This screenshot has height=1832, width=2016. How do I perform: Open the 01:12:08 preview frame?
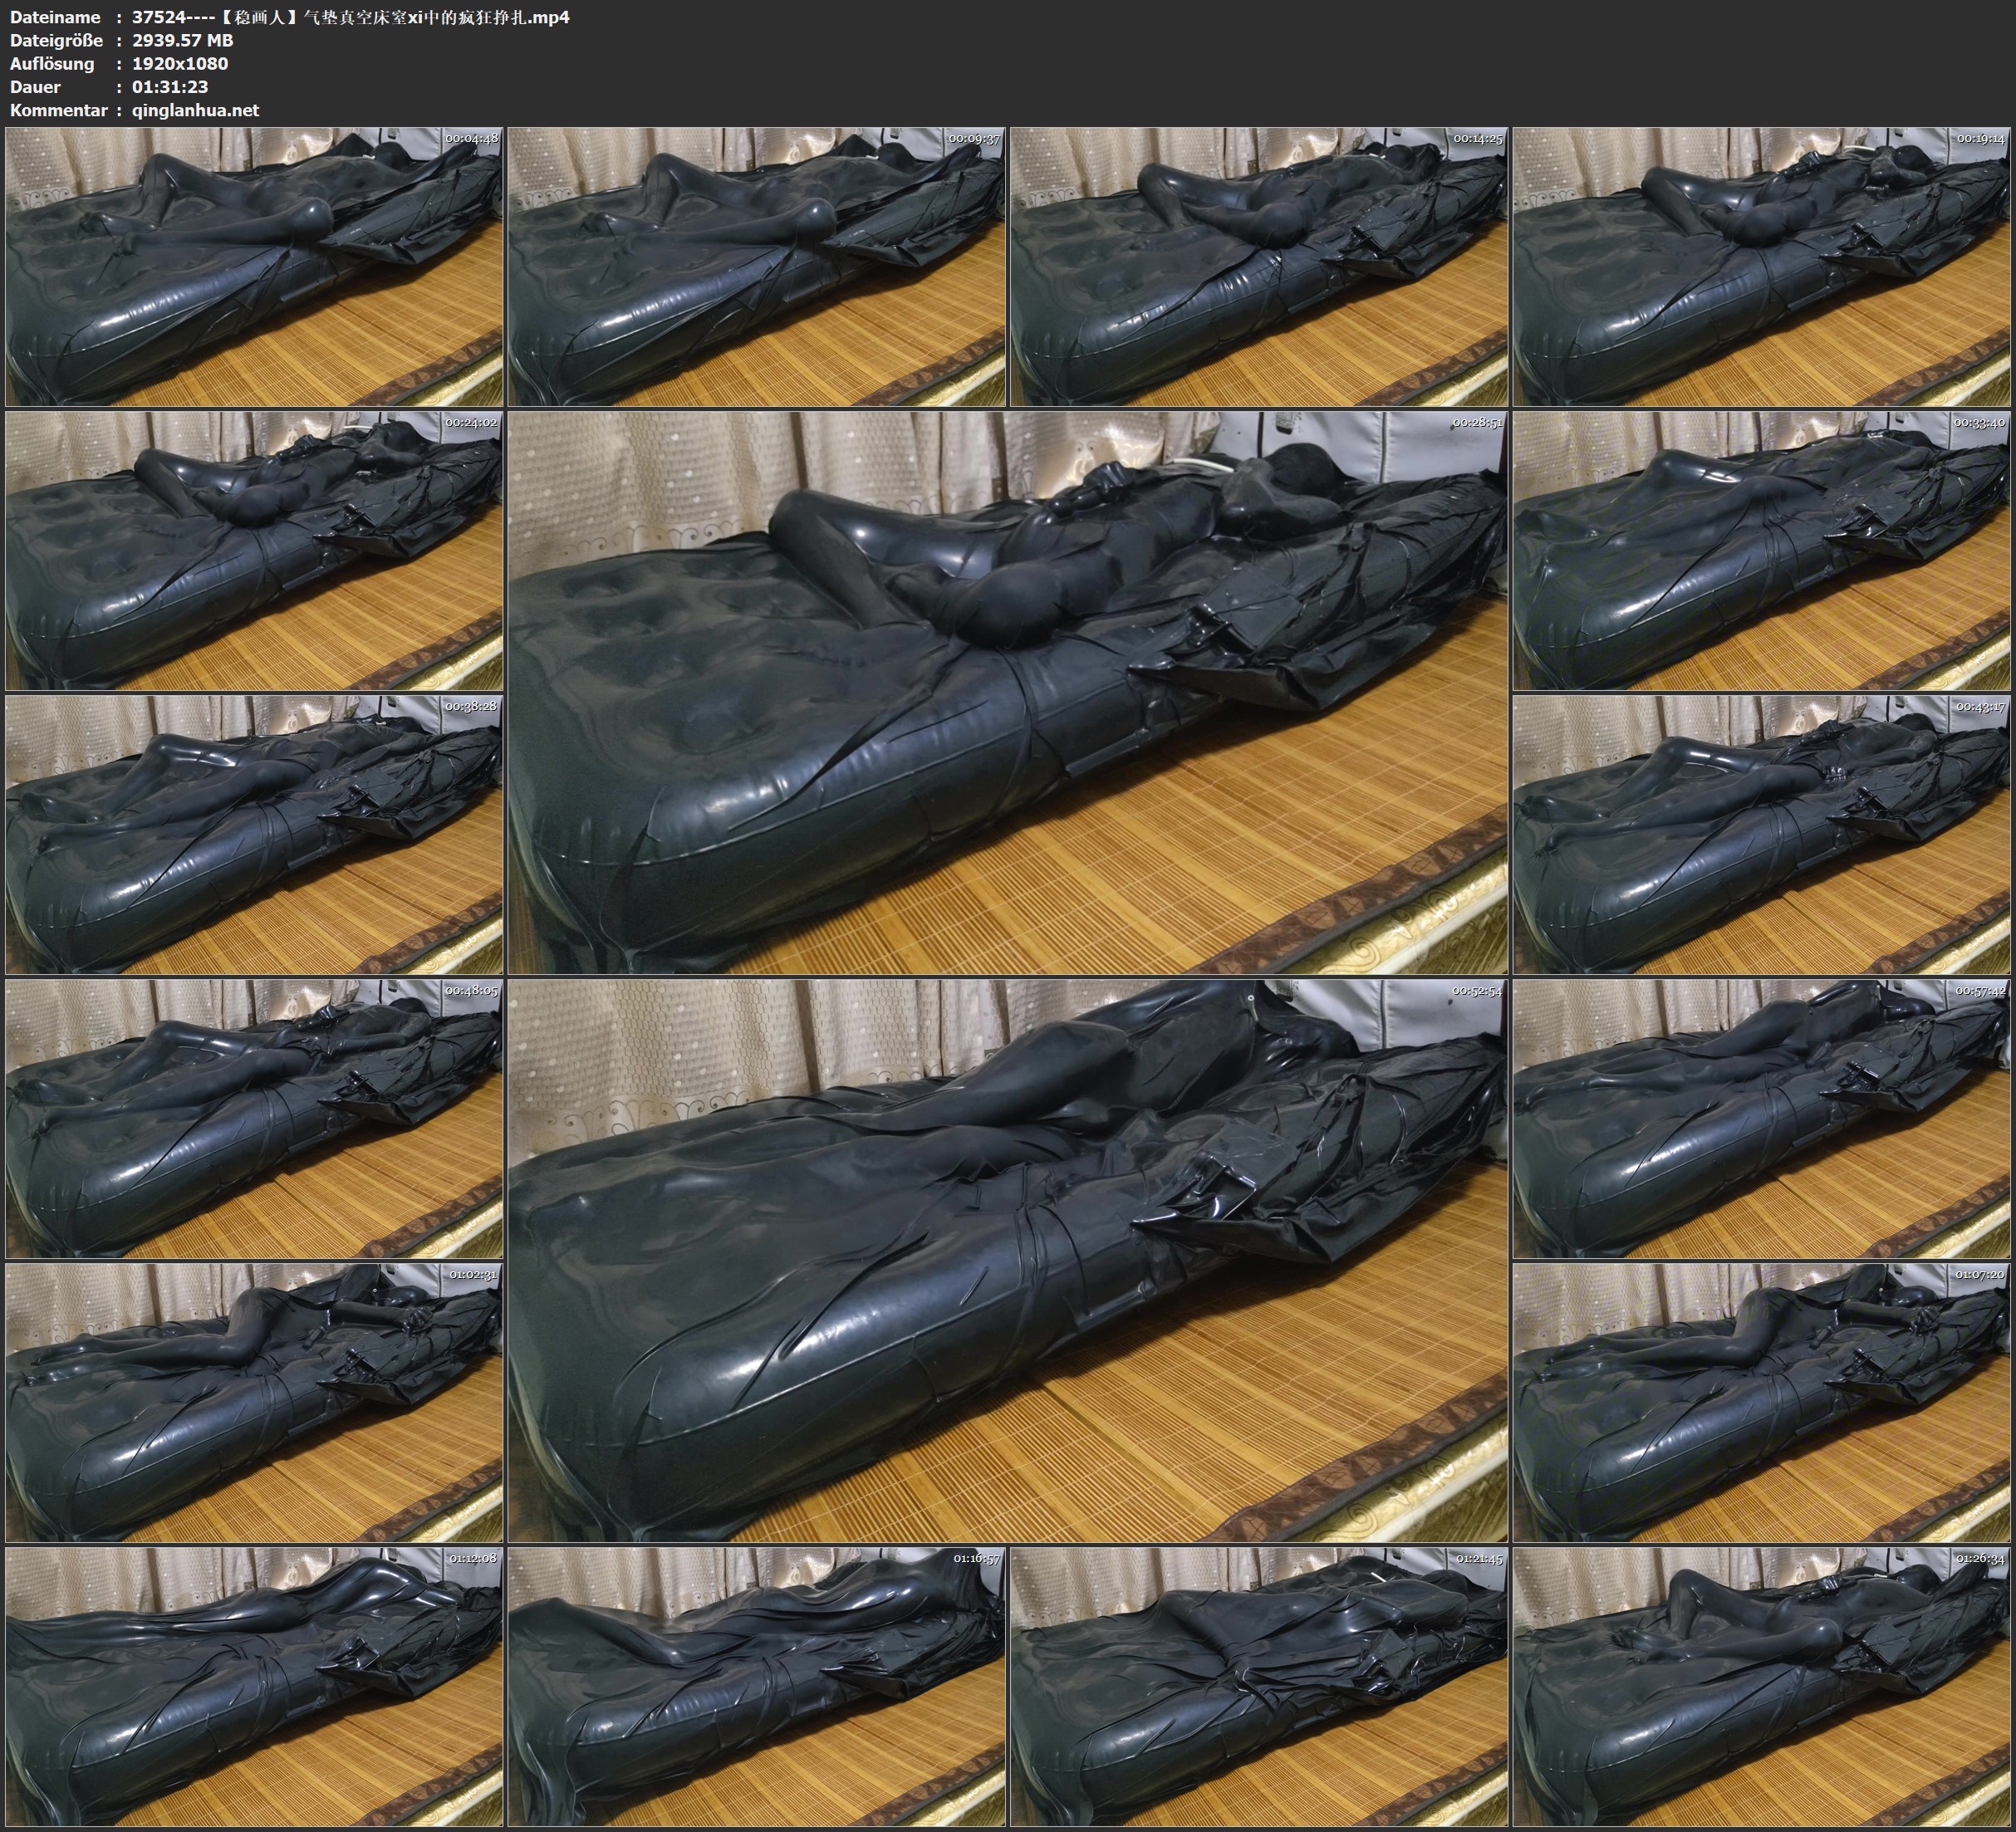pyautogui.click(x=254, y=1686)
